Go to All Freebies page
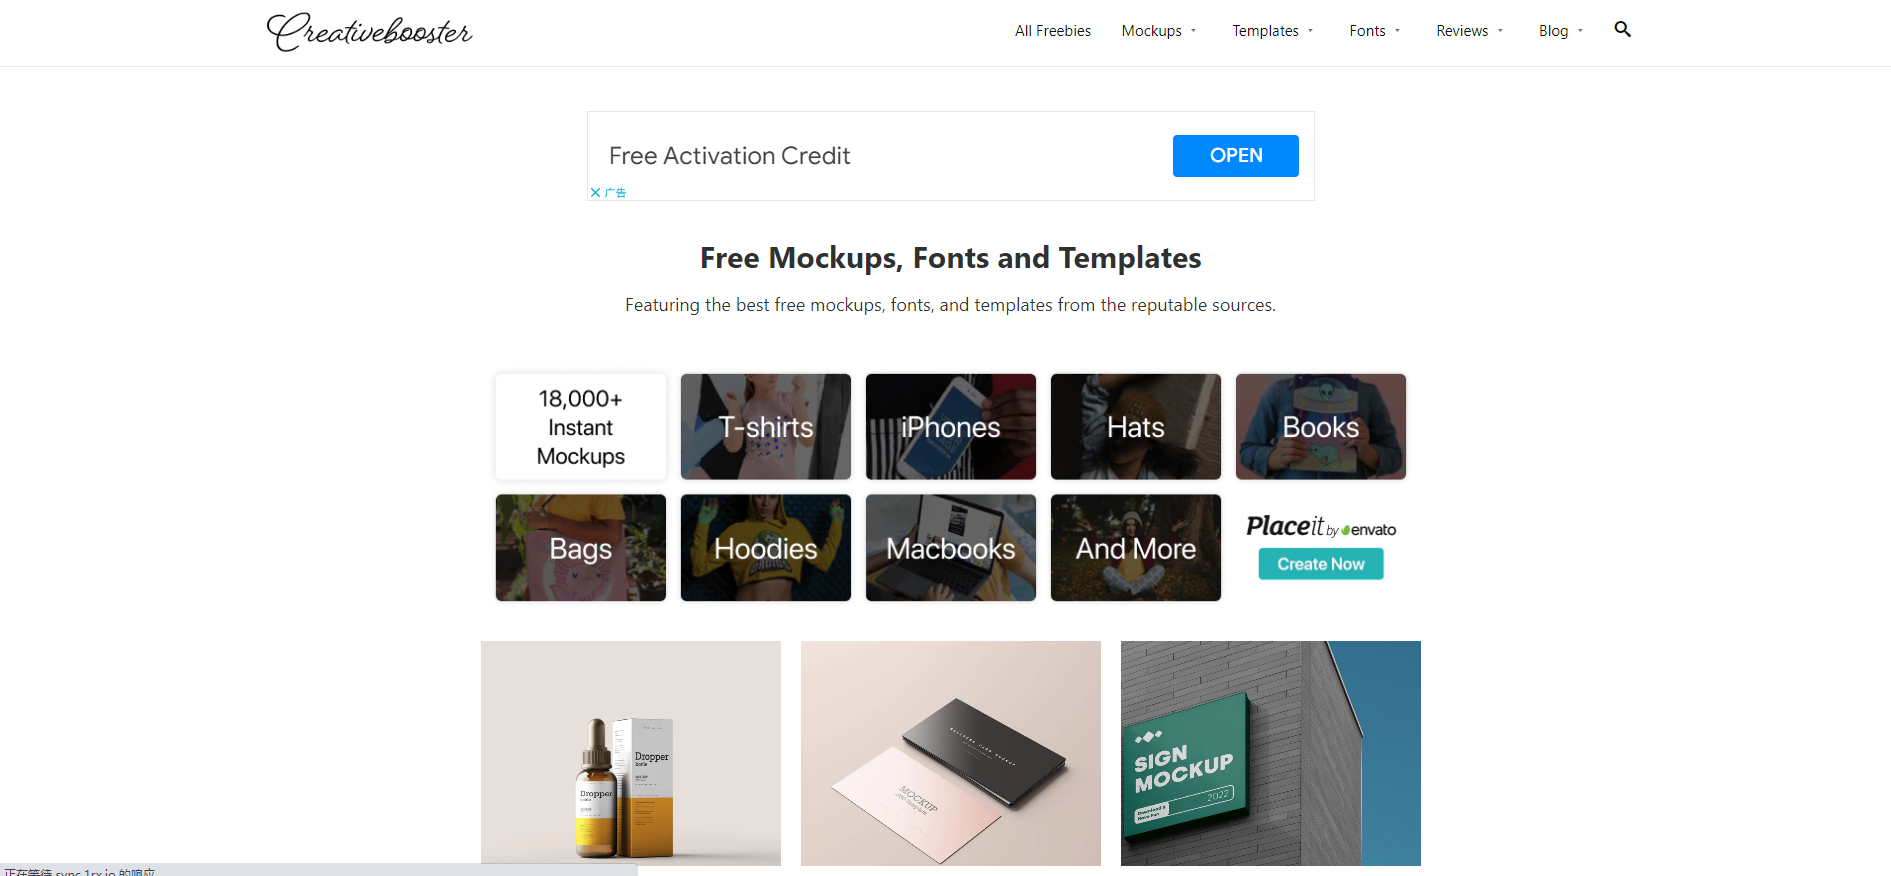The height and width of the screenshot is (876, 1891). pyautogui.click(x=1052, y=31)
